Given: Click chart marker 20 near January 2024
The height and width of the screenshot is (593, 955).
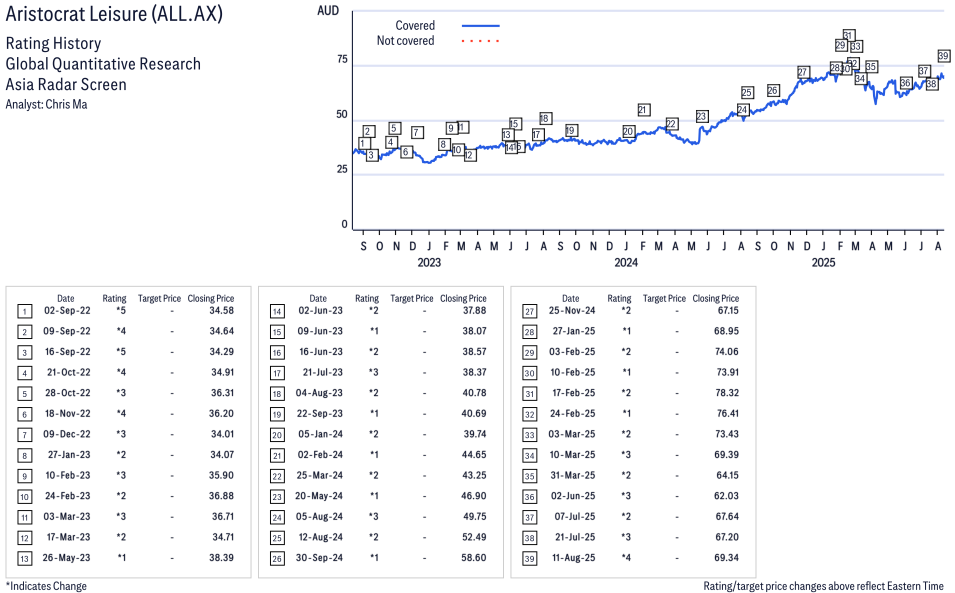Looking at the screenshot, I should pos(629,132).
